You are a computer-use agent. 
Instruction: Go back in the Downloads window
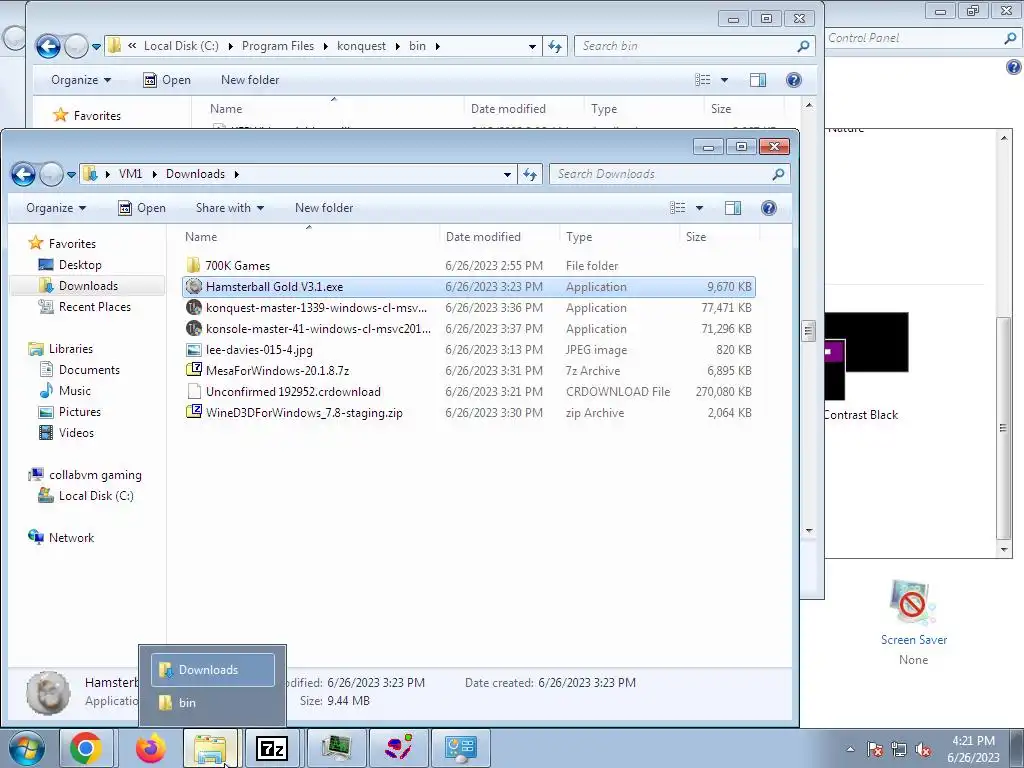click(24, 174)
